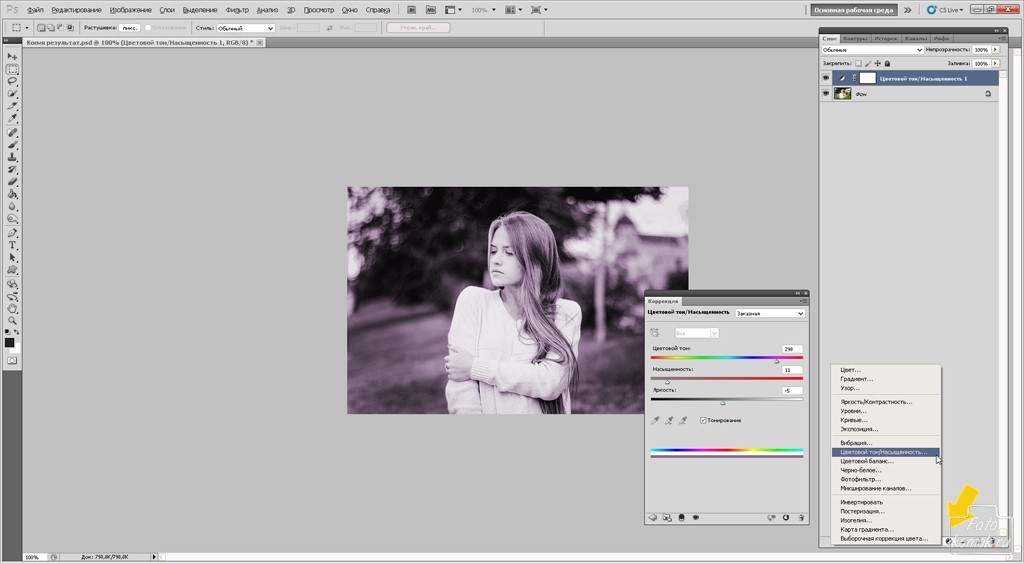Viewport: 1024px width, 563px height.
Task: Open the Фильтр menu
Action: pos(237,10)
